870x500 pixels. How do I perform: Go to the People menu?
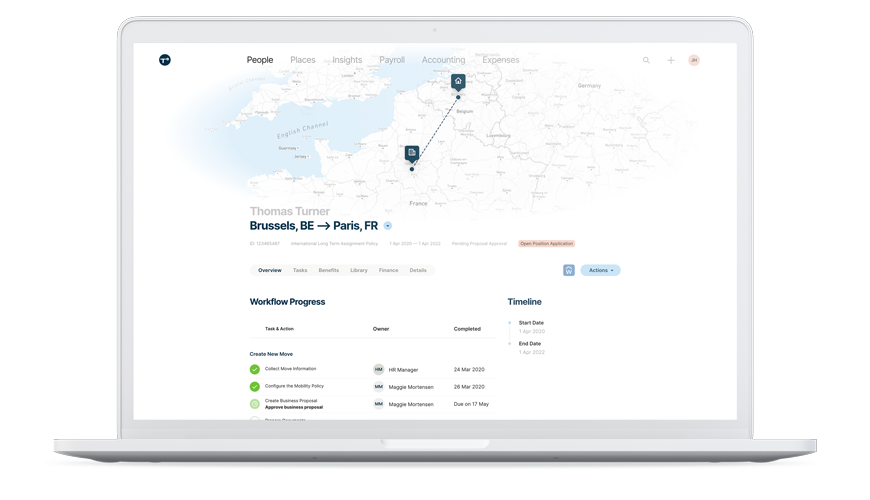tap(260, 60)
